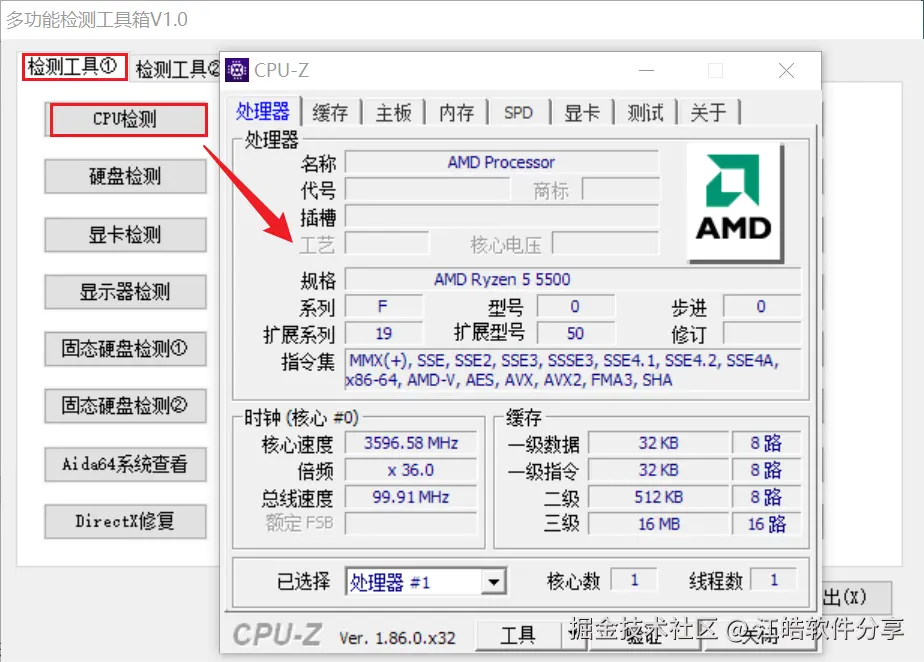This screenshot has height=662, width=924.
Task: Close the CPU-Z window
Action: click(x=786, y=71)
